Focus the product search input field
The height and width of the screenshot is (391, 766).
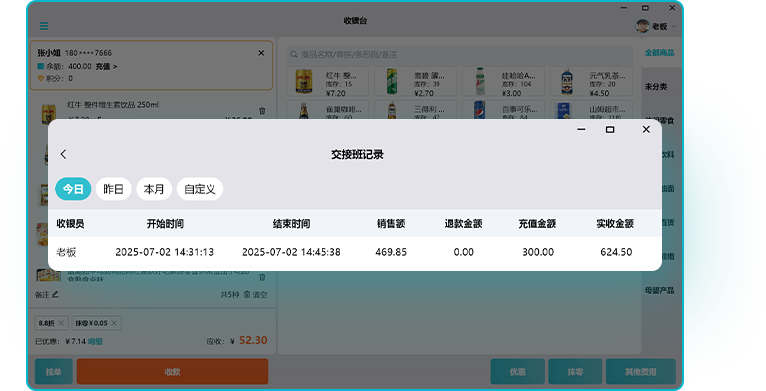click(459, 55)
